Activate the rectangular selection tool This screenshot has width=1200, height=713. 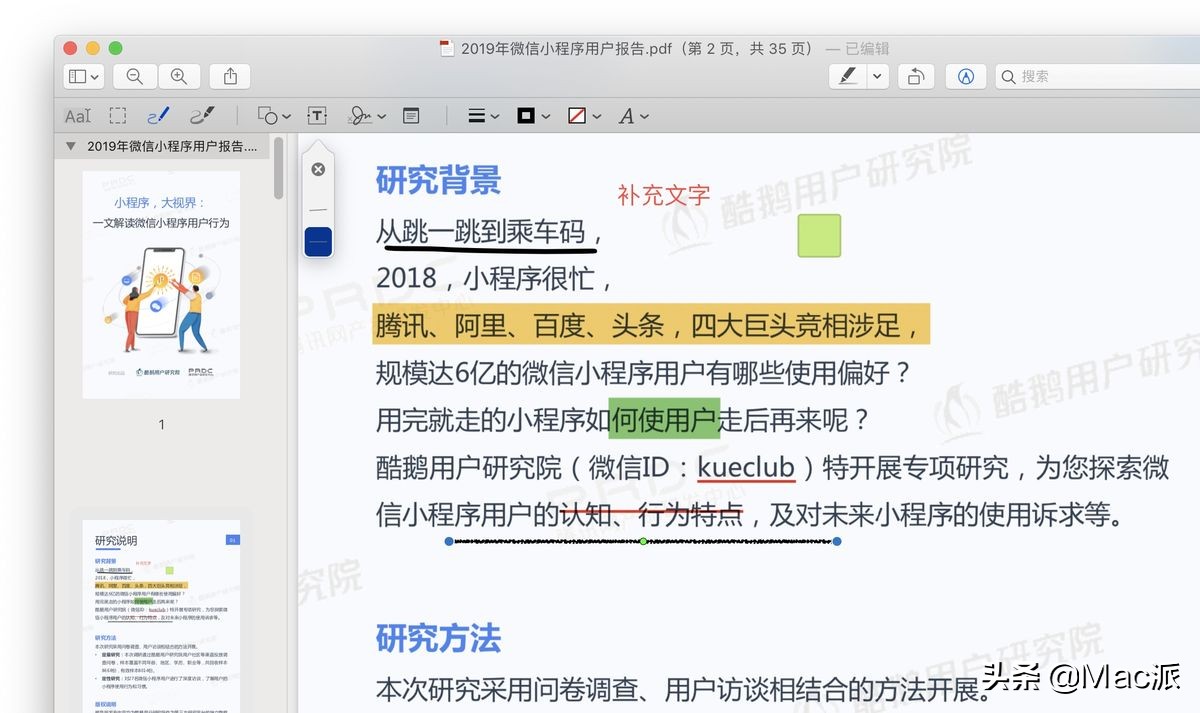117,115
